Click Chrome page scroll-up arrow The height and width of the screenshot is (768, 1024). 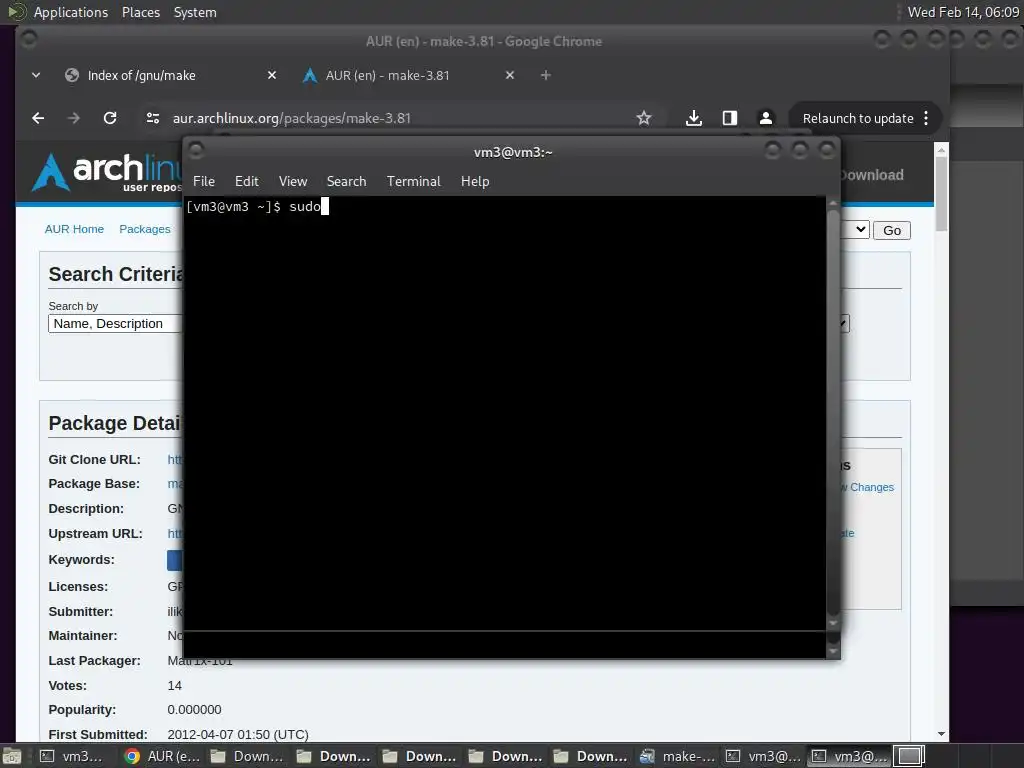[941, 150]
